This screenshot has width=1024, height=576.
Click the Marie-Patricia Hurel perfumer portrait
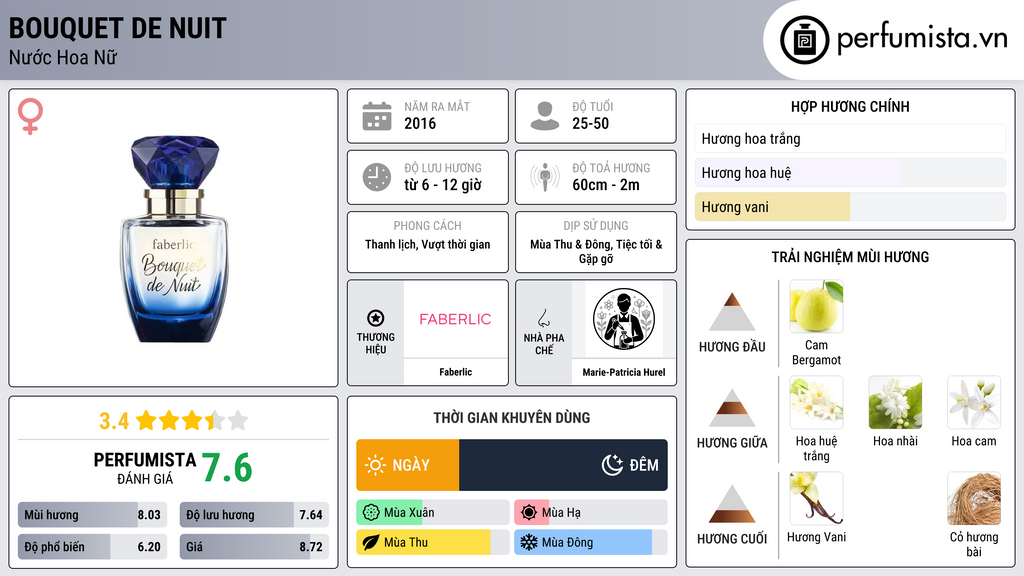624,320
